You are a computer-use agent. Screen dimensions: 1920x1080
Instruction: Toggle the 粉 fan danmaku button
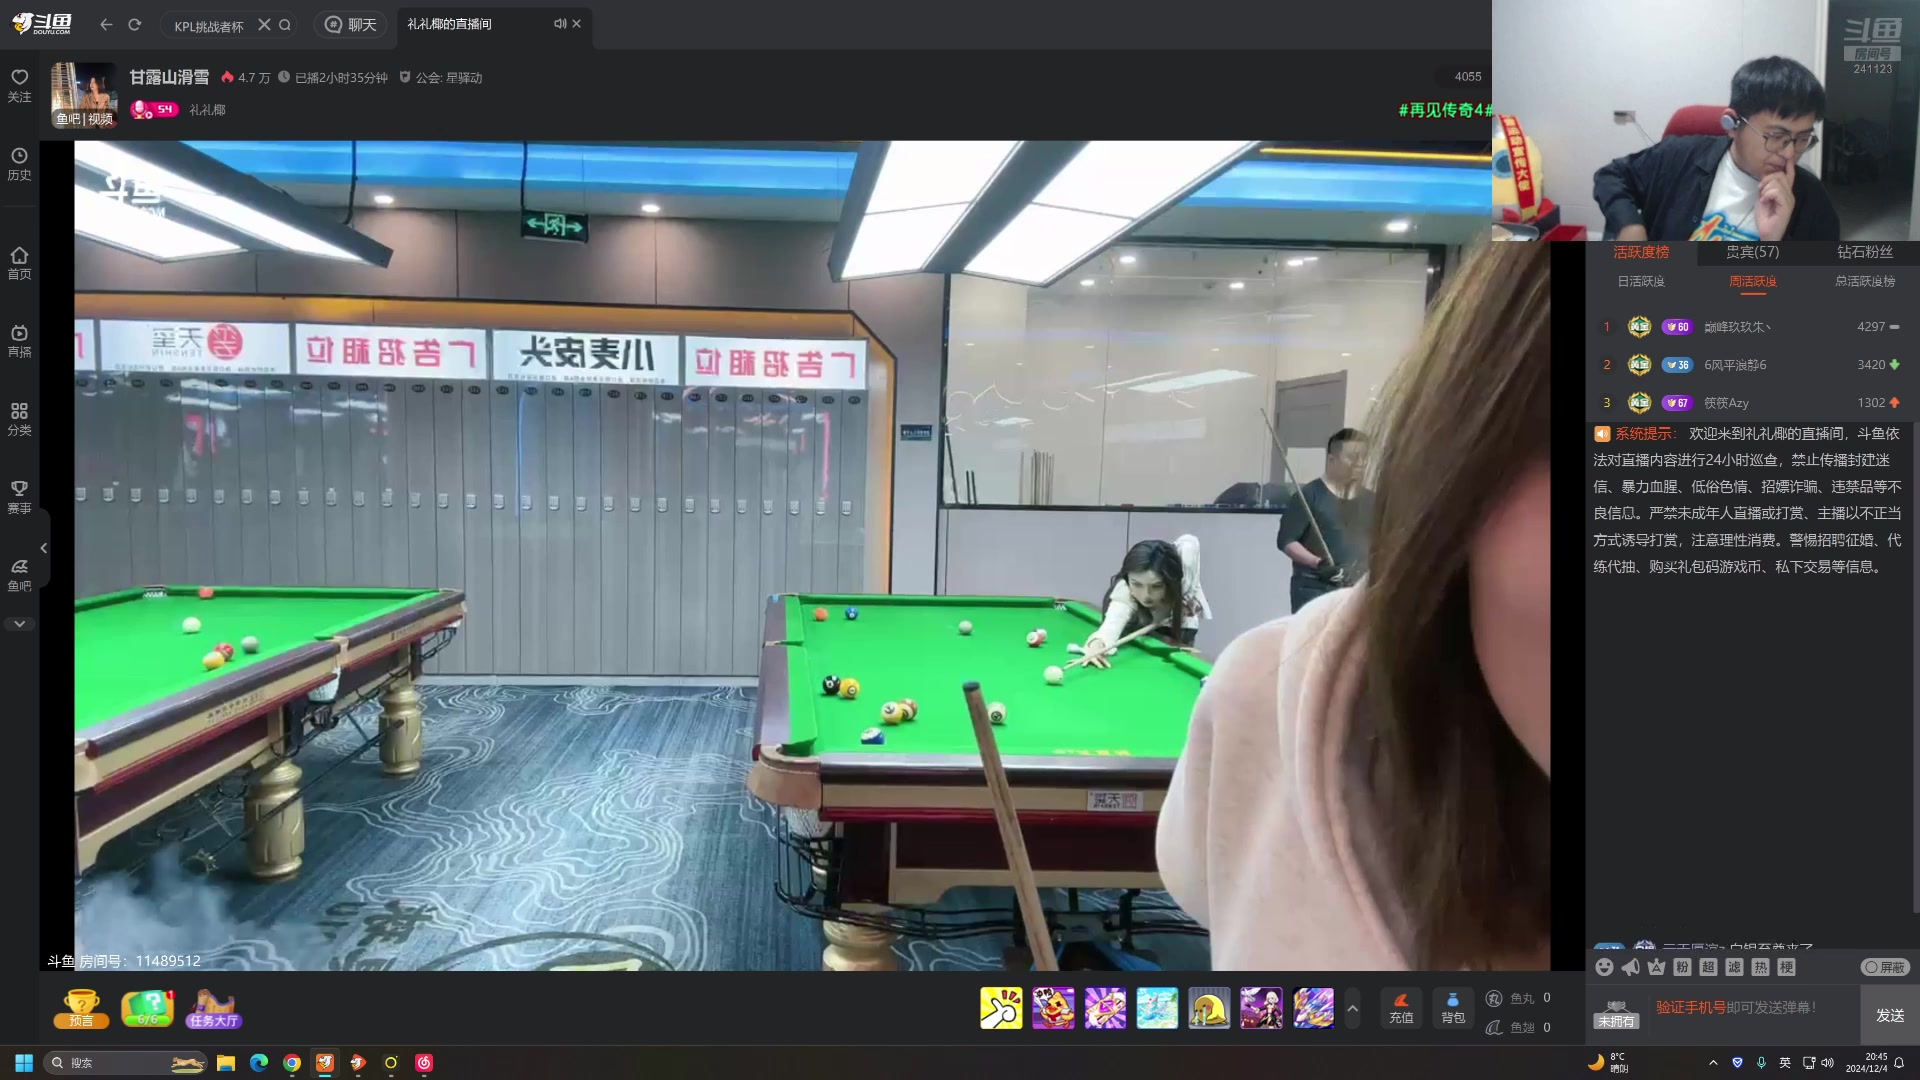1682,967
